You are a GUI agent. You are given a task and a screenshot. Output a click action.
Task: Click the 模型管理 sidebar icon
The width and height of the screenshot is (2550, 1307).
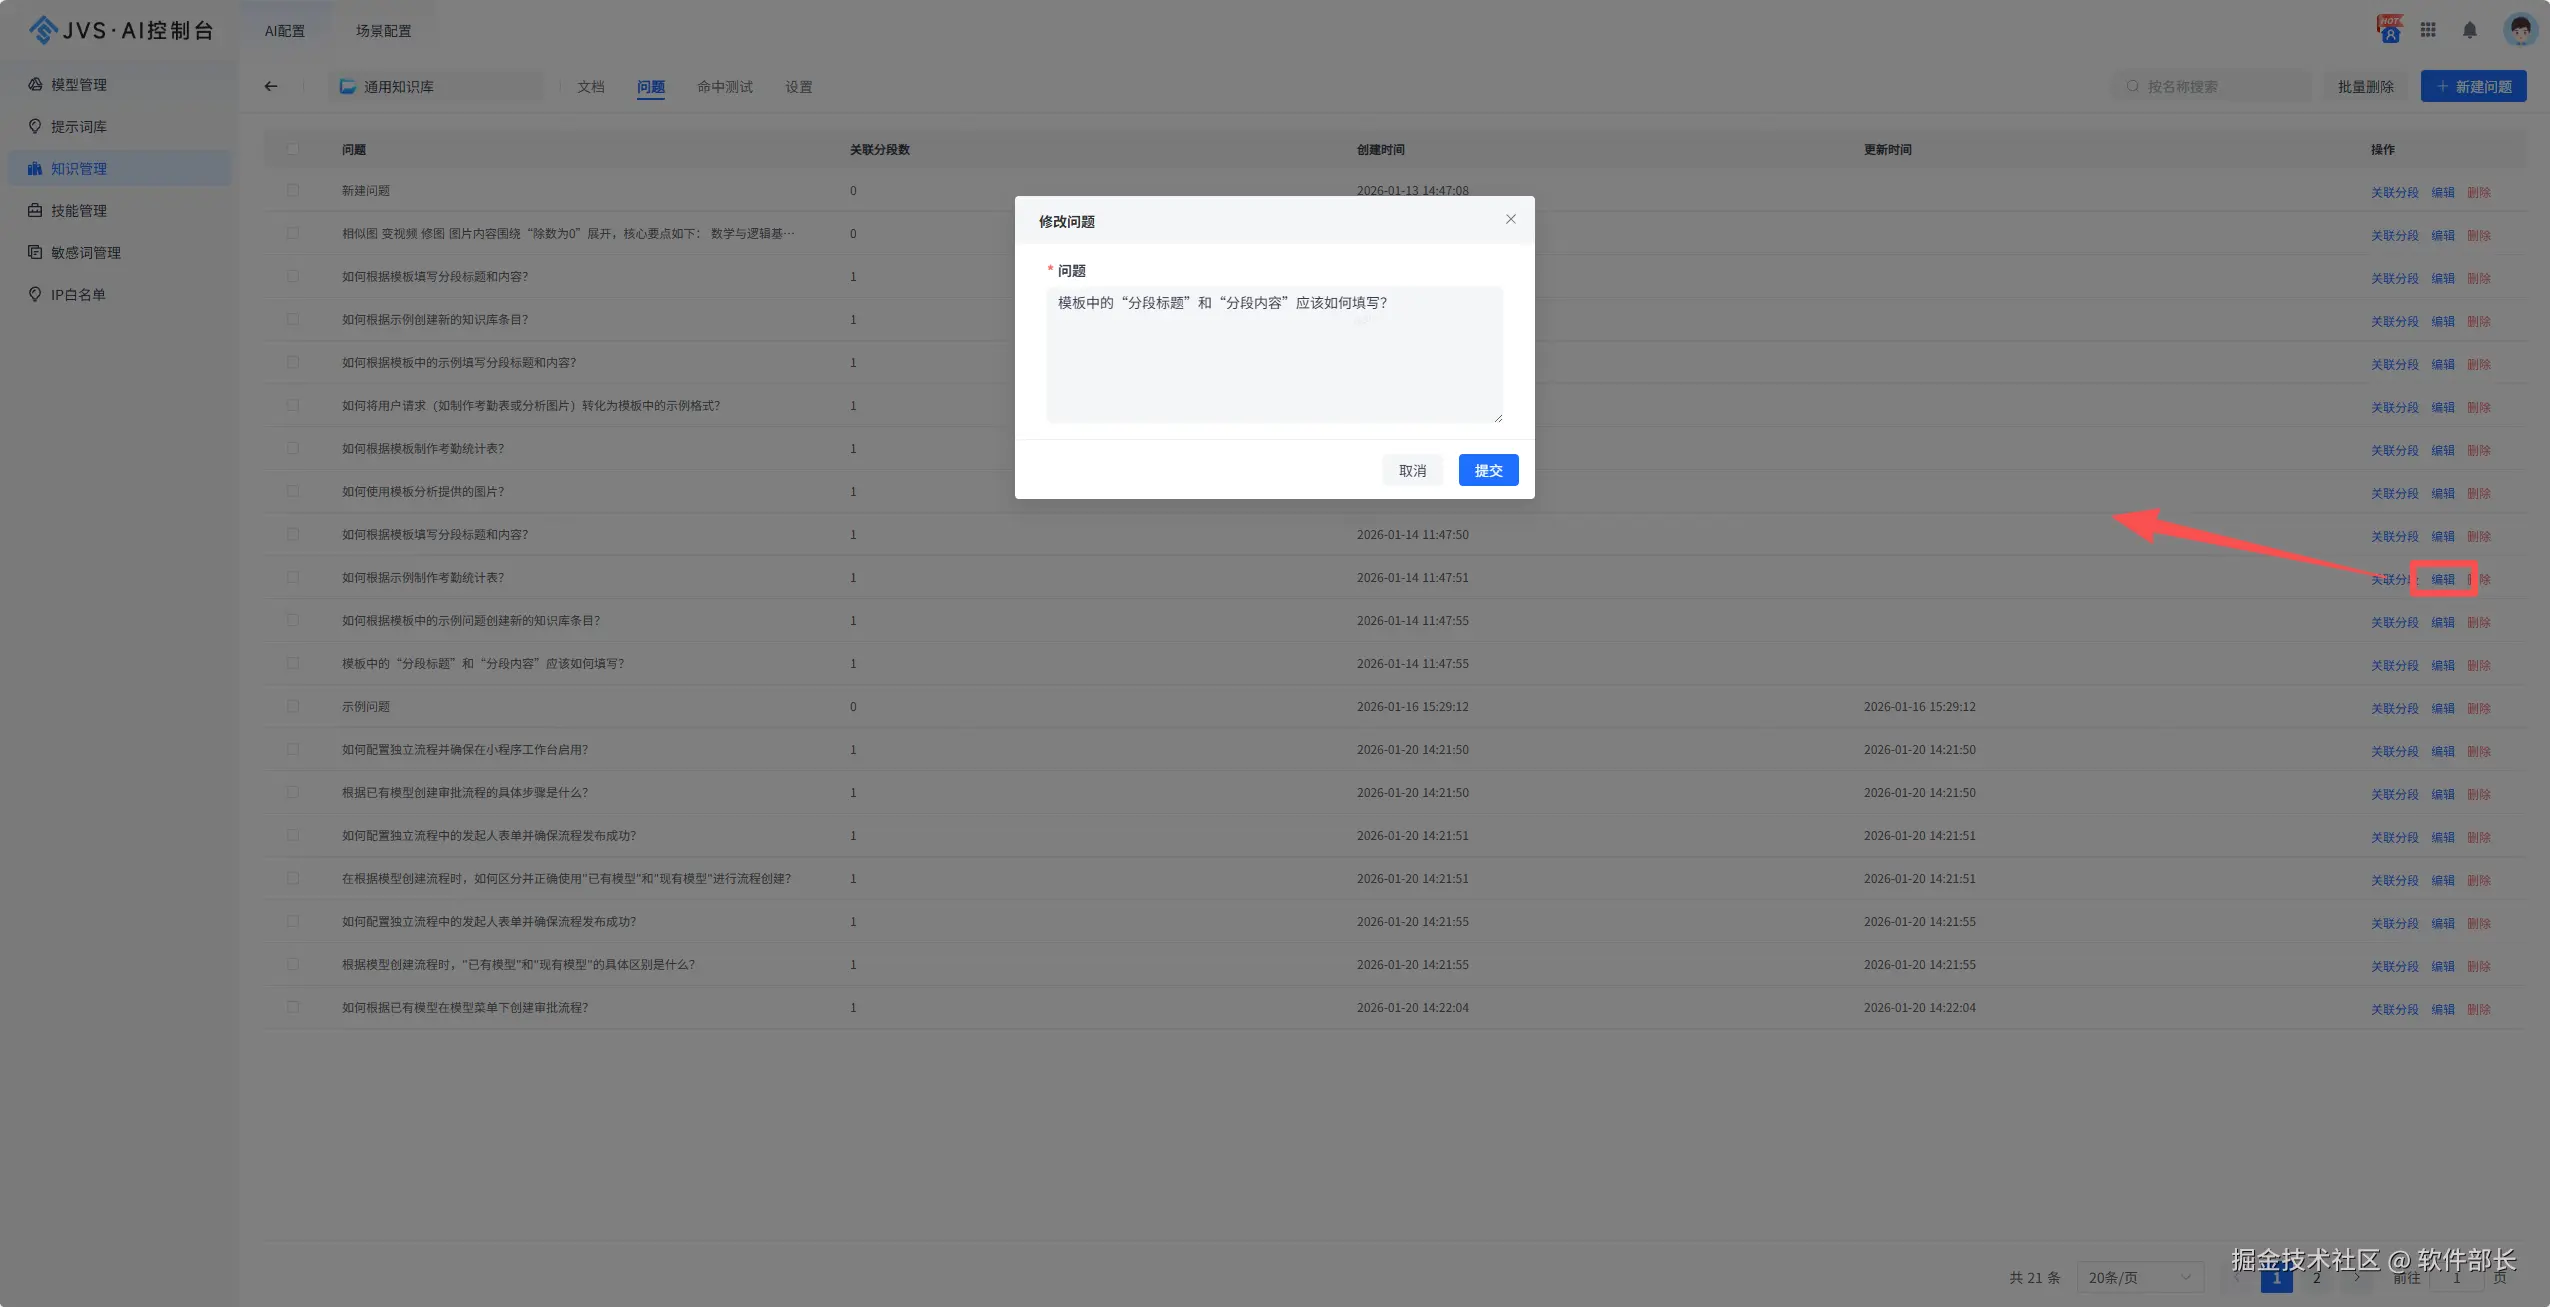(35, 85)
